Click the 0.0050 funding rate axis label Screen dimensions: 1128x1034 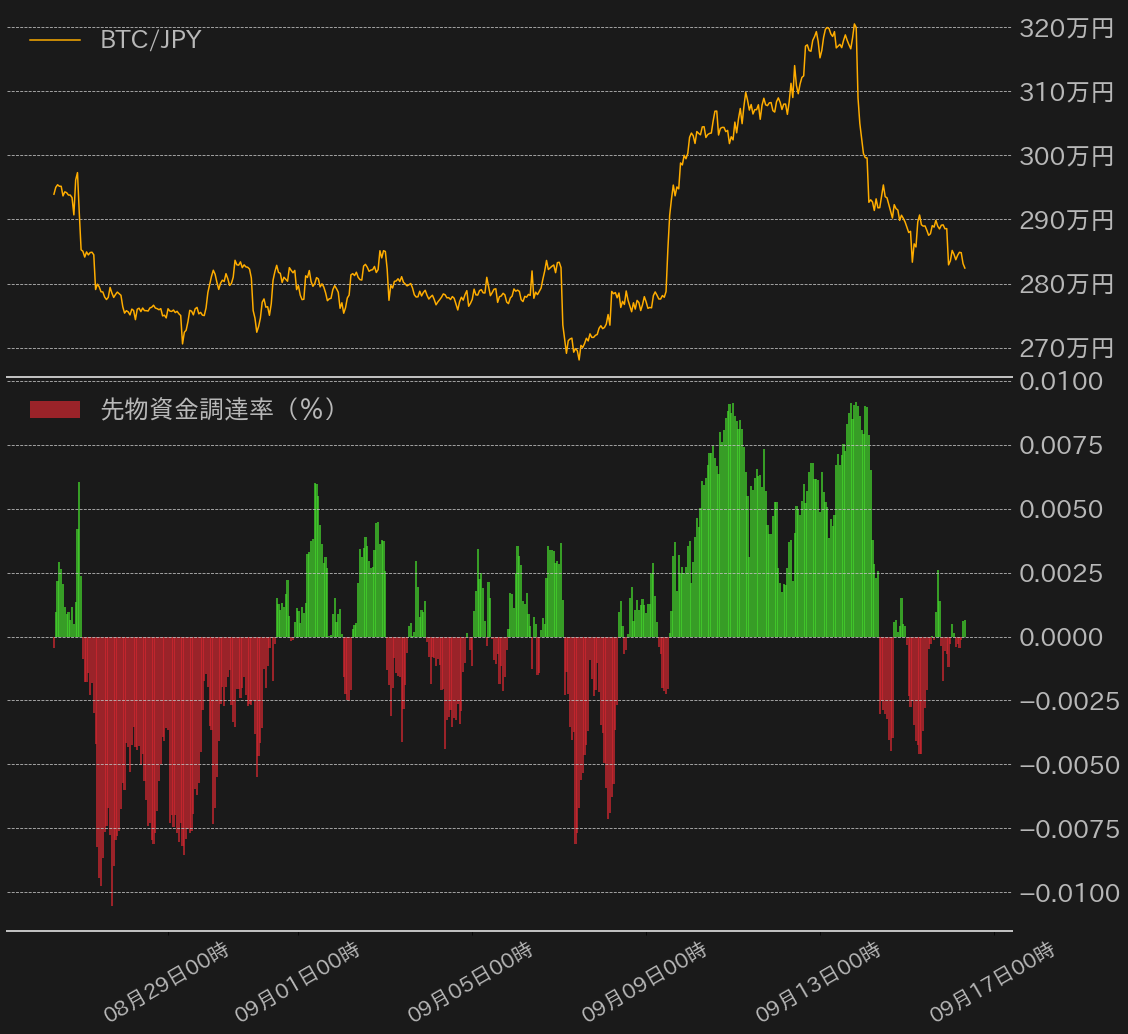[1061, 509]
